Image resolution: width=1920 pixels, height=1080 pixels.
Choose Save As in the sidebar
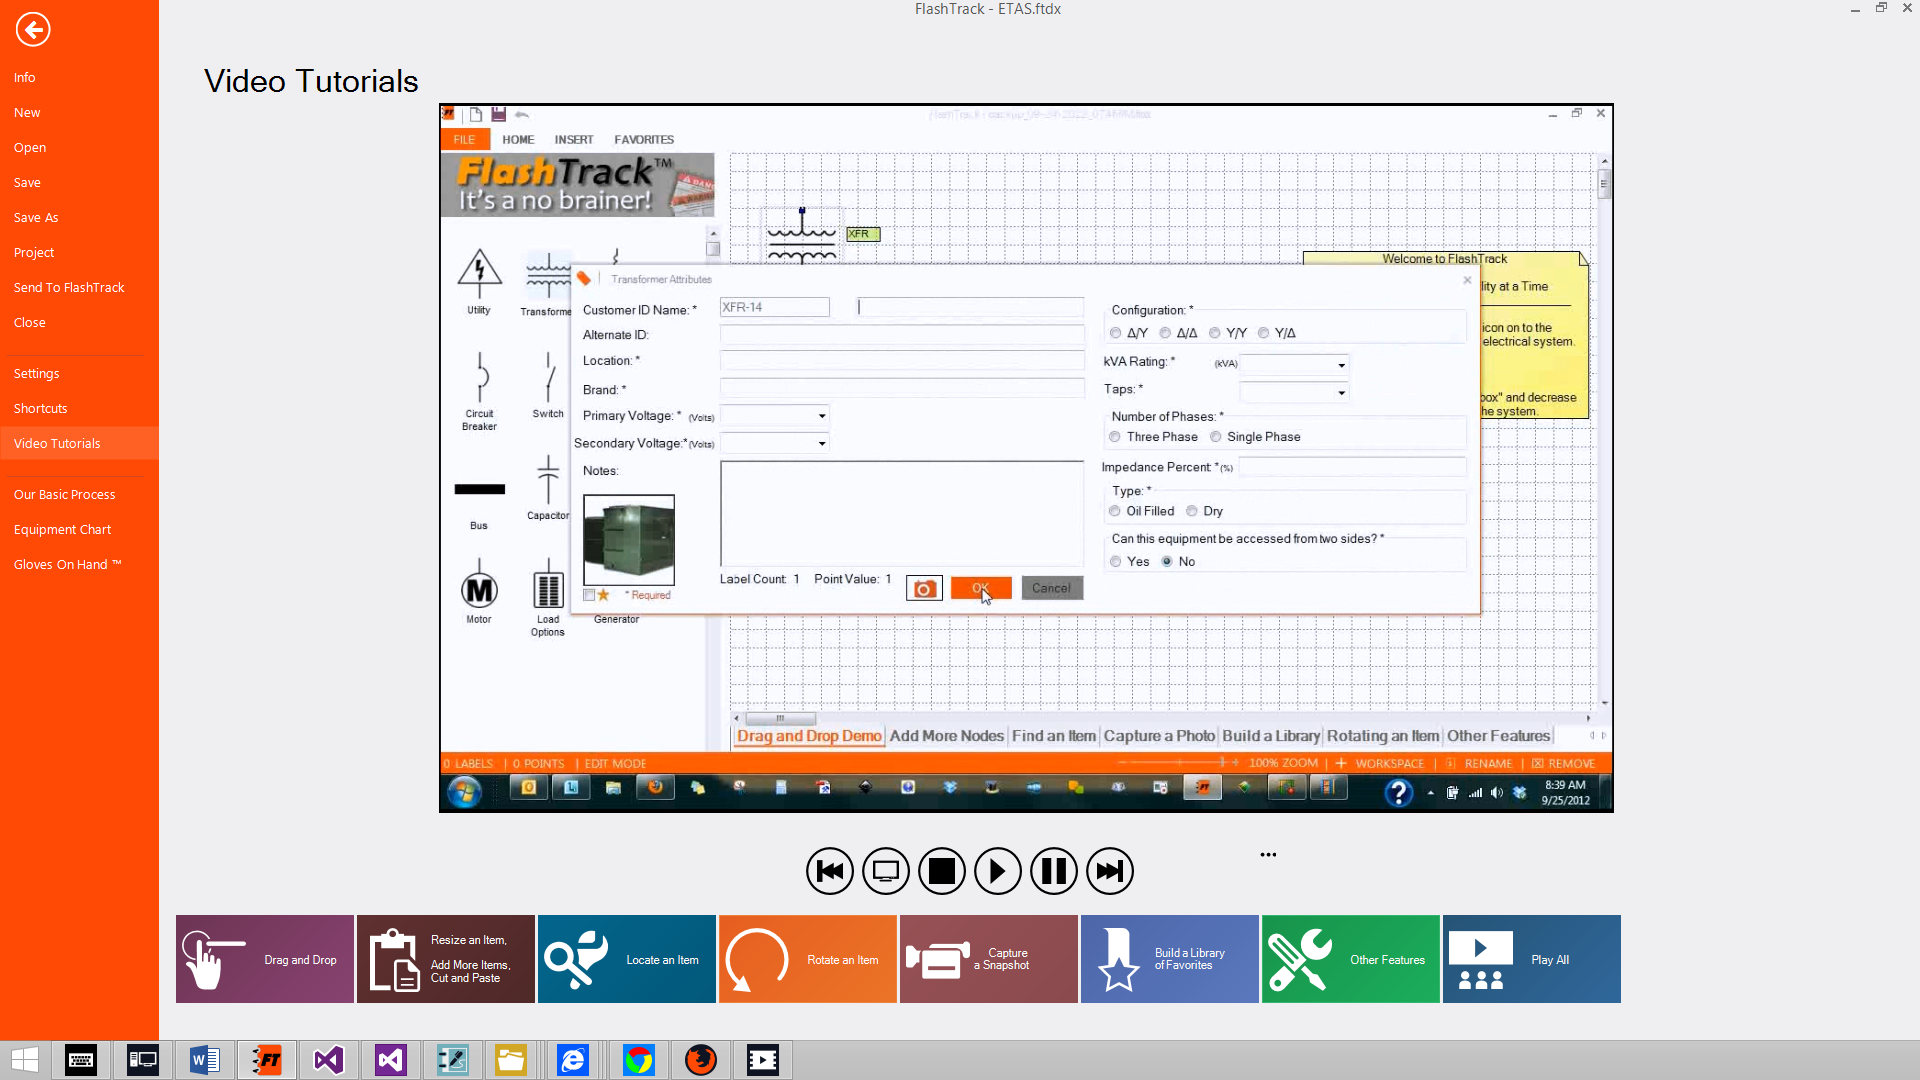[36, 217]
